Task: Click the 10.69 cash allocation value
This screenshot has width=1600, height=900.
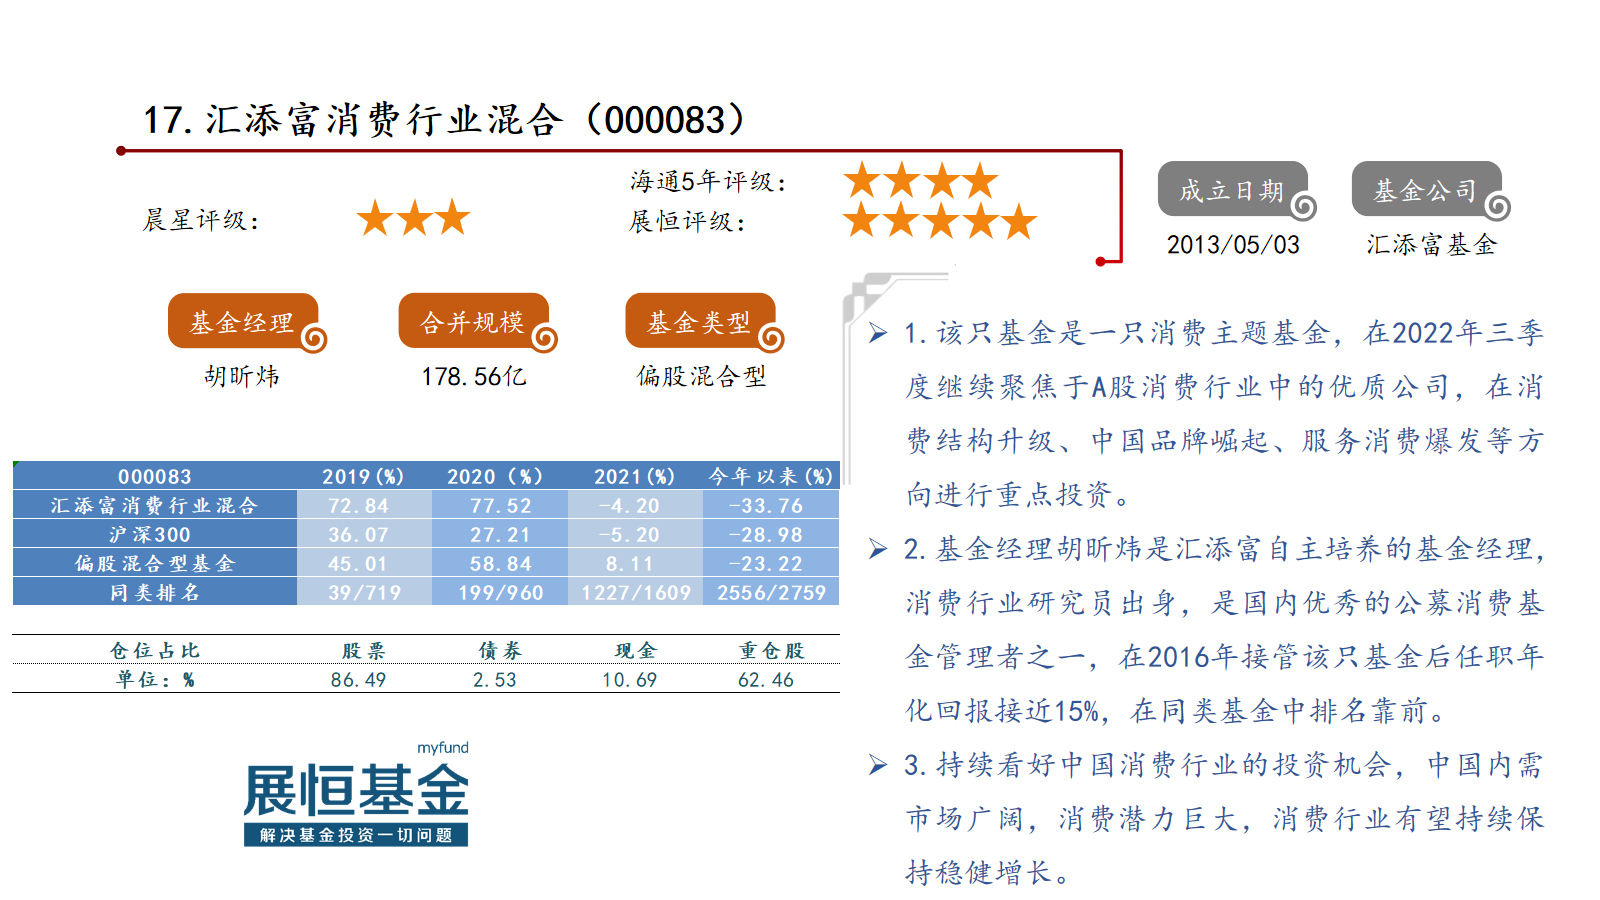Action: pyautogui.click(x=629, y=679)
